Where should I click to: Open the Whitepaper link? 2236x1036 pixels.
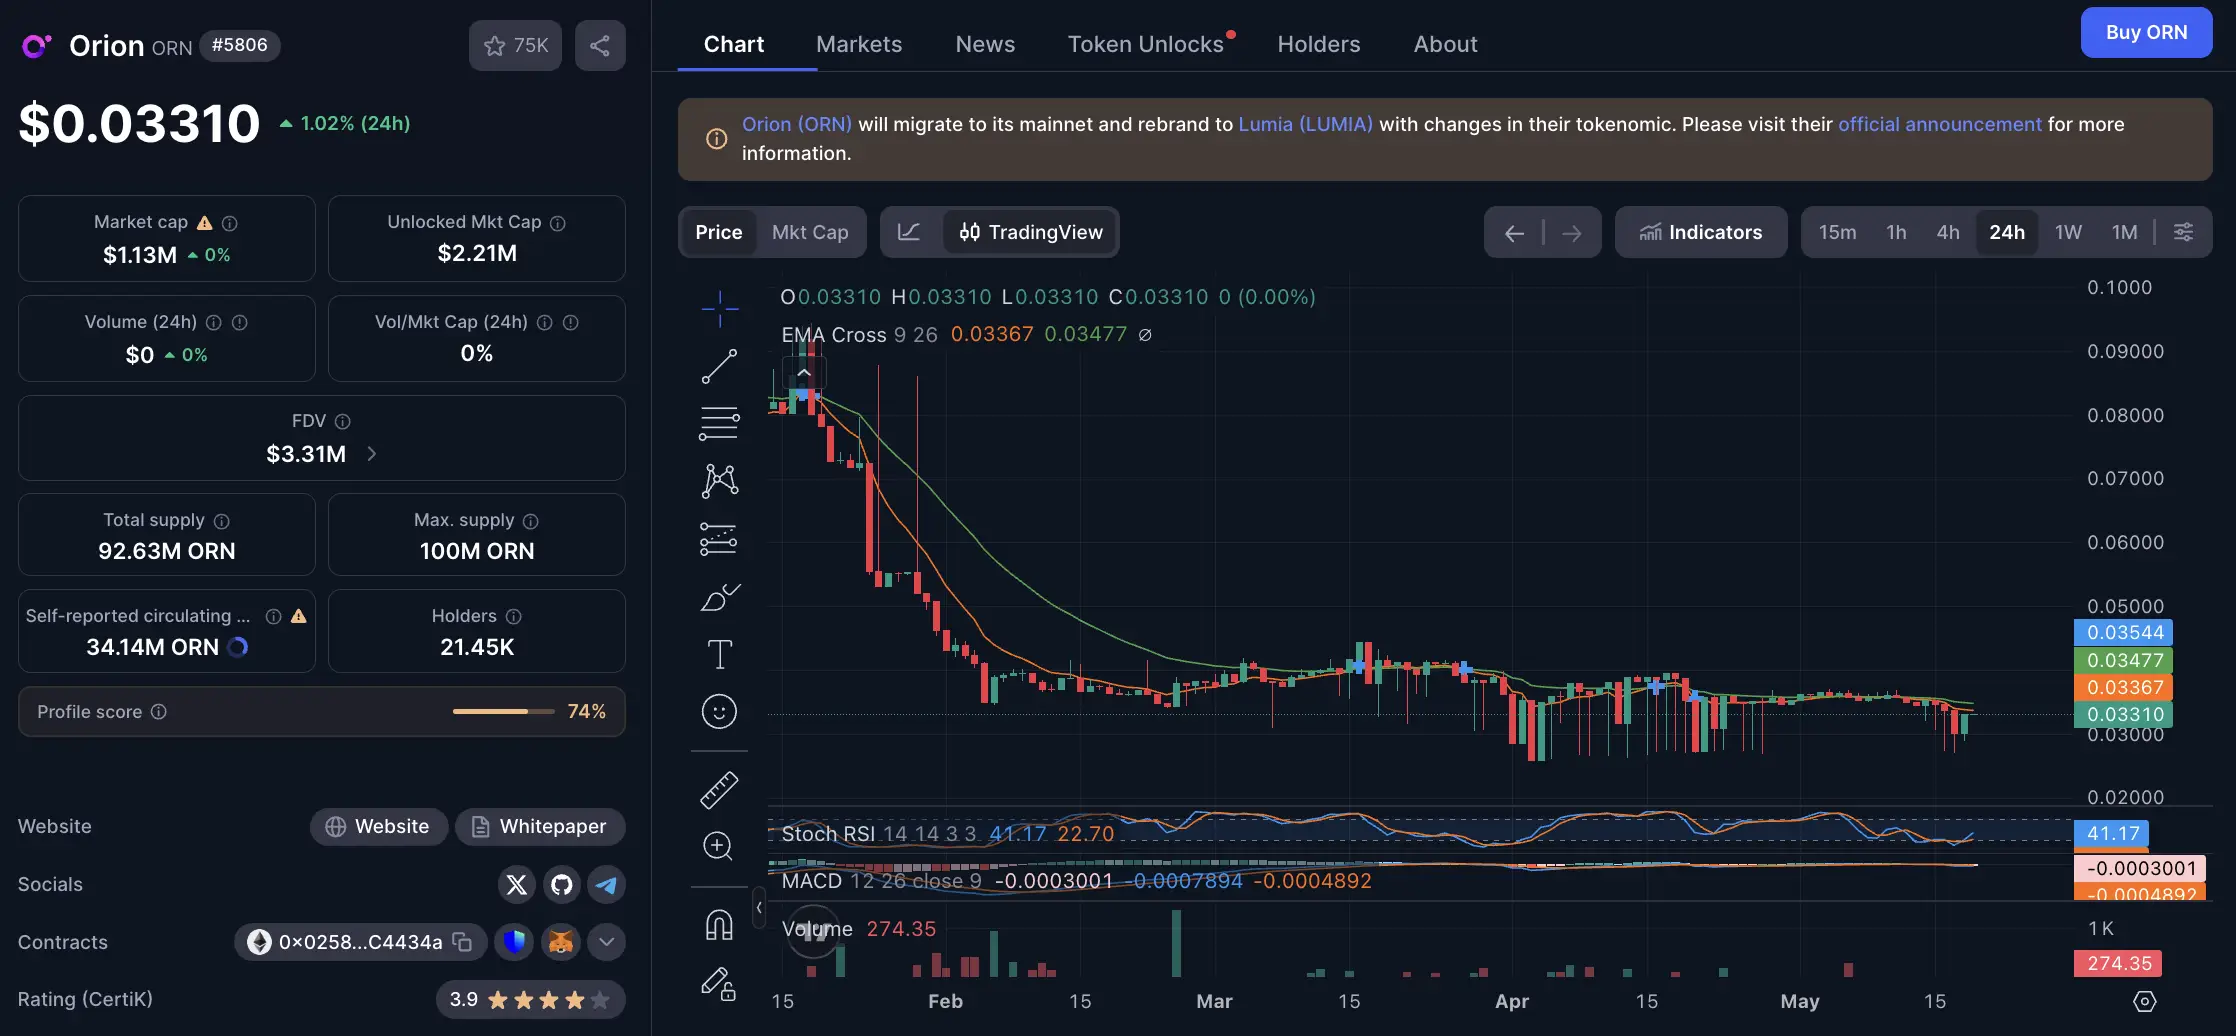(x=540, y=827)
